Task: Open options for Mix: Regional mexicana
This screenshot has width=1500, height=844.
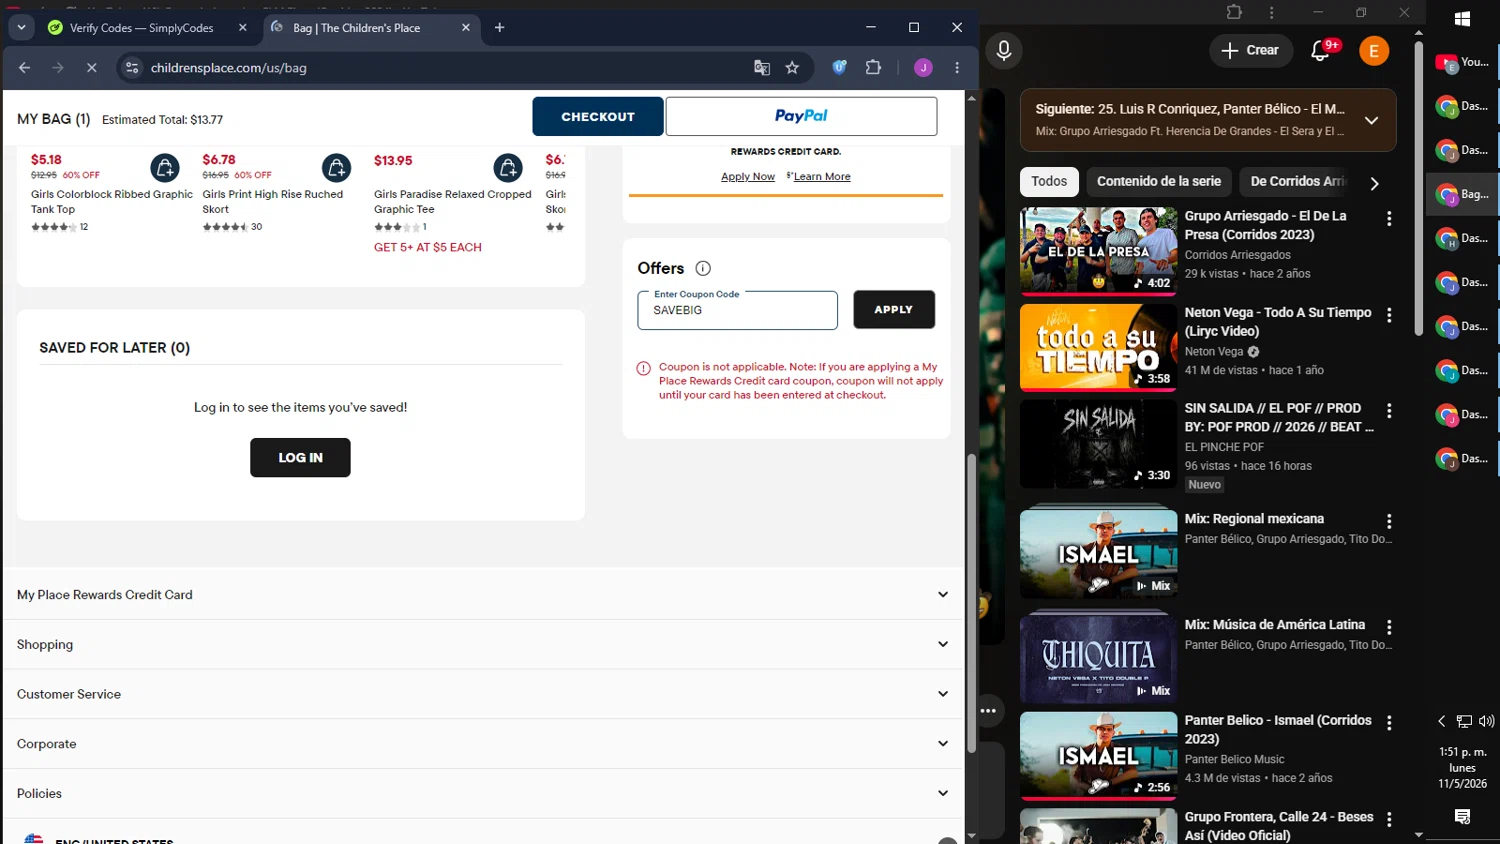Action: click(1389, 522)
